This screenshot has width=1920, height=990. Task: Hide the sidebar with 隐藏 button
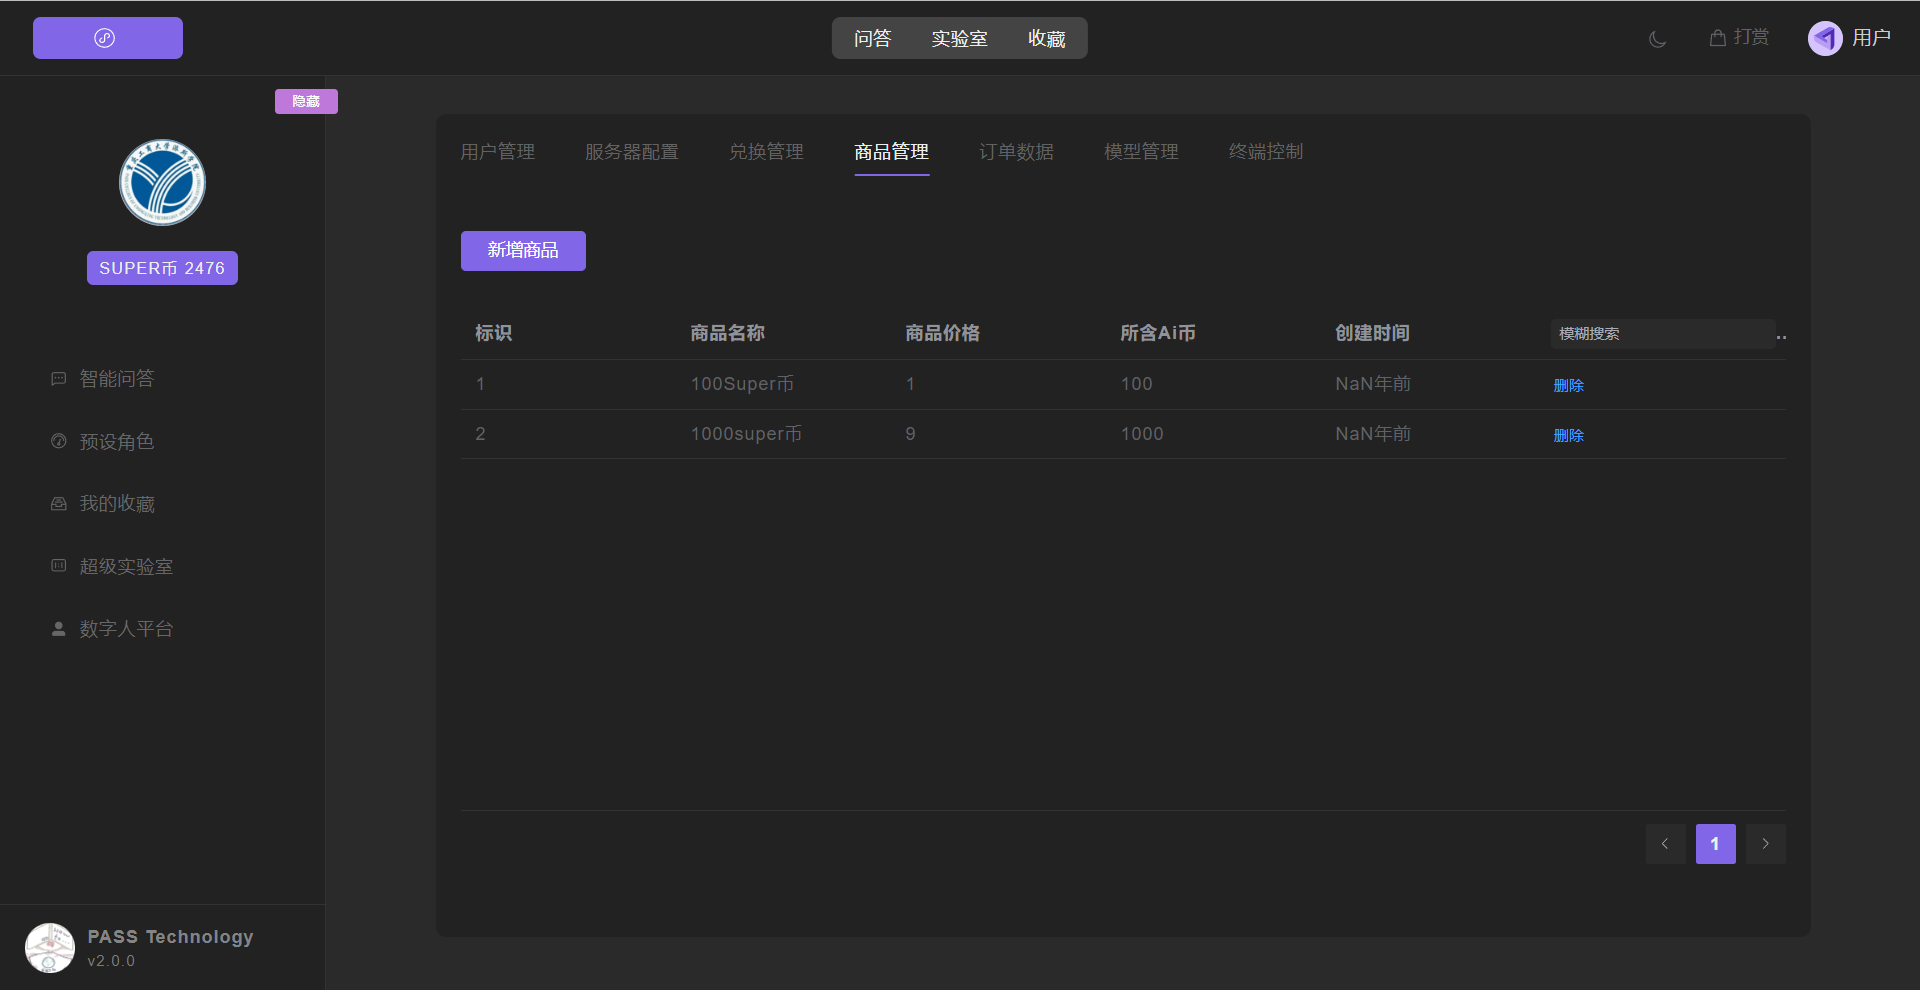pos(306,101)
